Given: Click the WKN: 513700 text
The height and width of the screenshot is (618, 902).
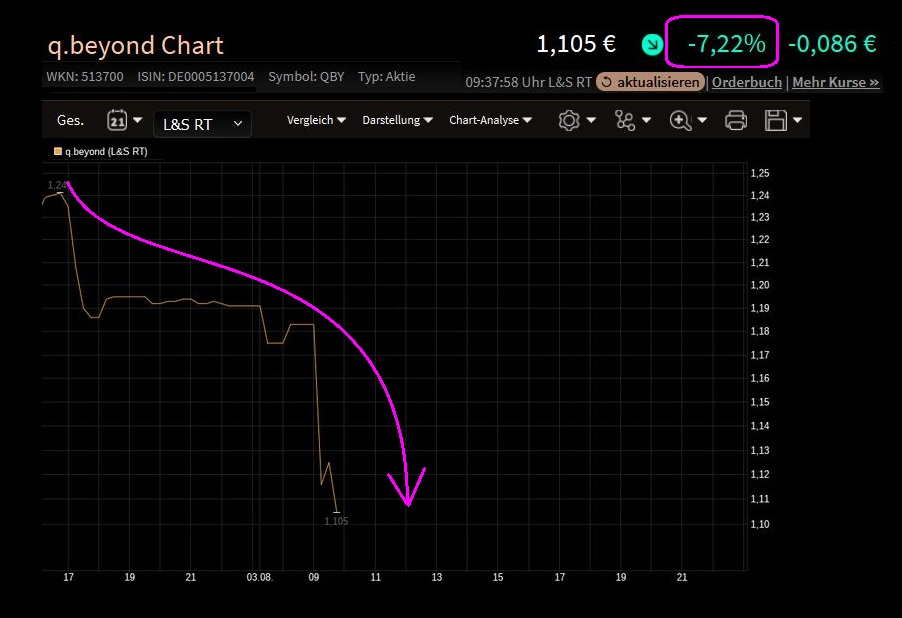Looking at the screenshot, I should [x=85, y=77].
